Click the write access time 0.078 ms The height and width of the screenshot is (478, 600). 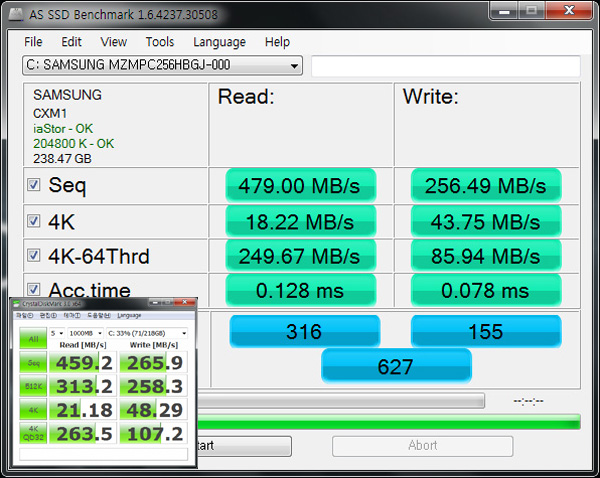coord(486,290)
